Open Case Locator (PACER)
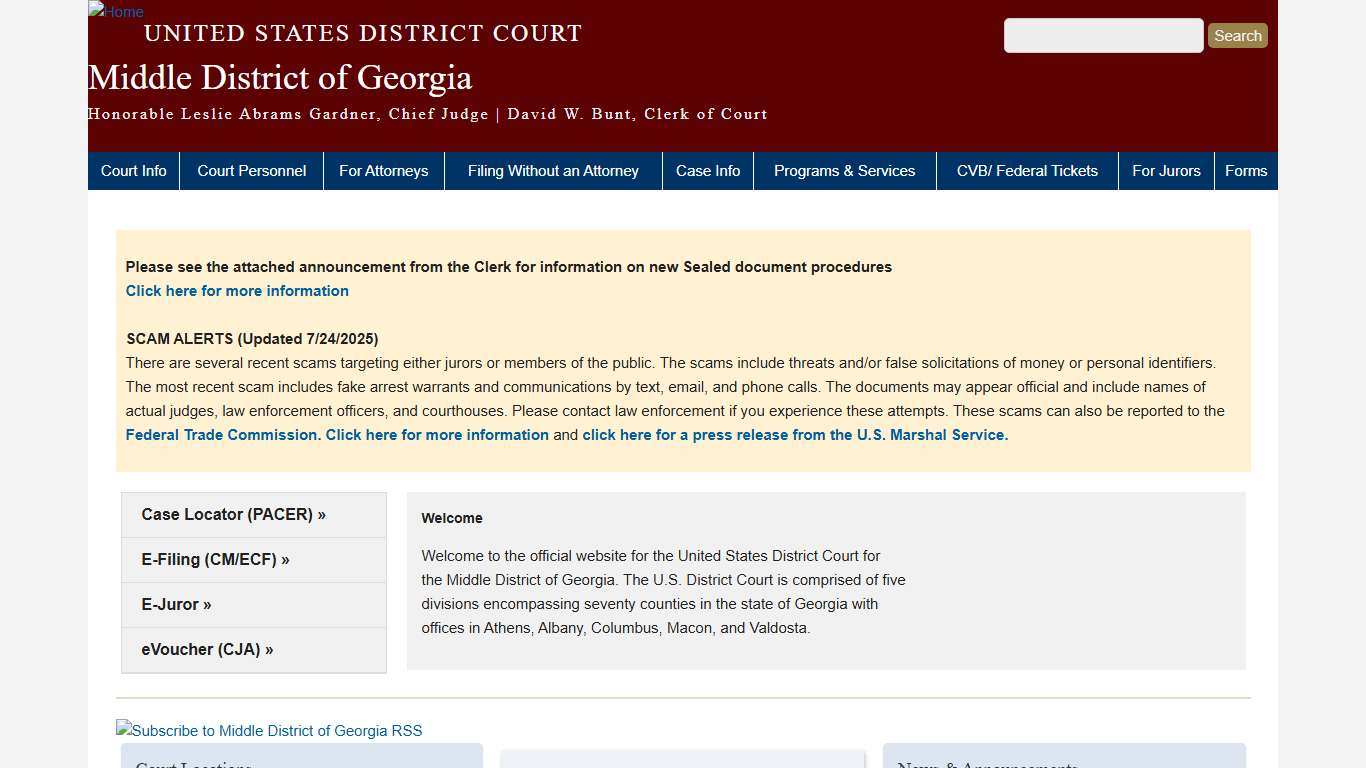Screen dimensions: 1366x768 233,514
